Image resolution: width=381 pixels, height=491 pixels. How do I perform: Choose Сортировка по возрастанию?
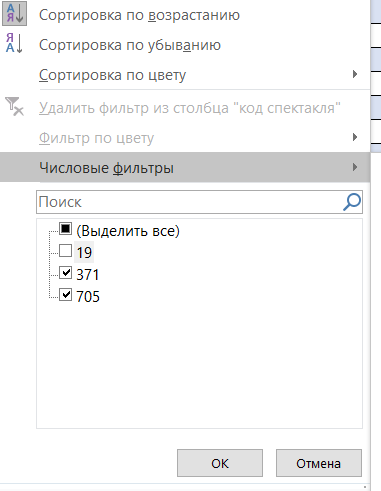(139, 15)
